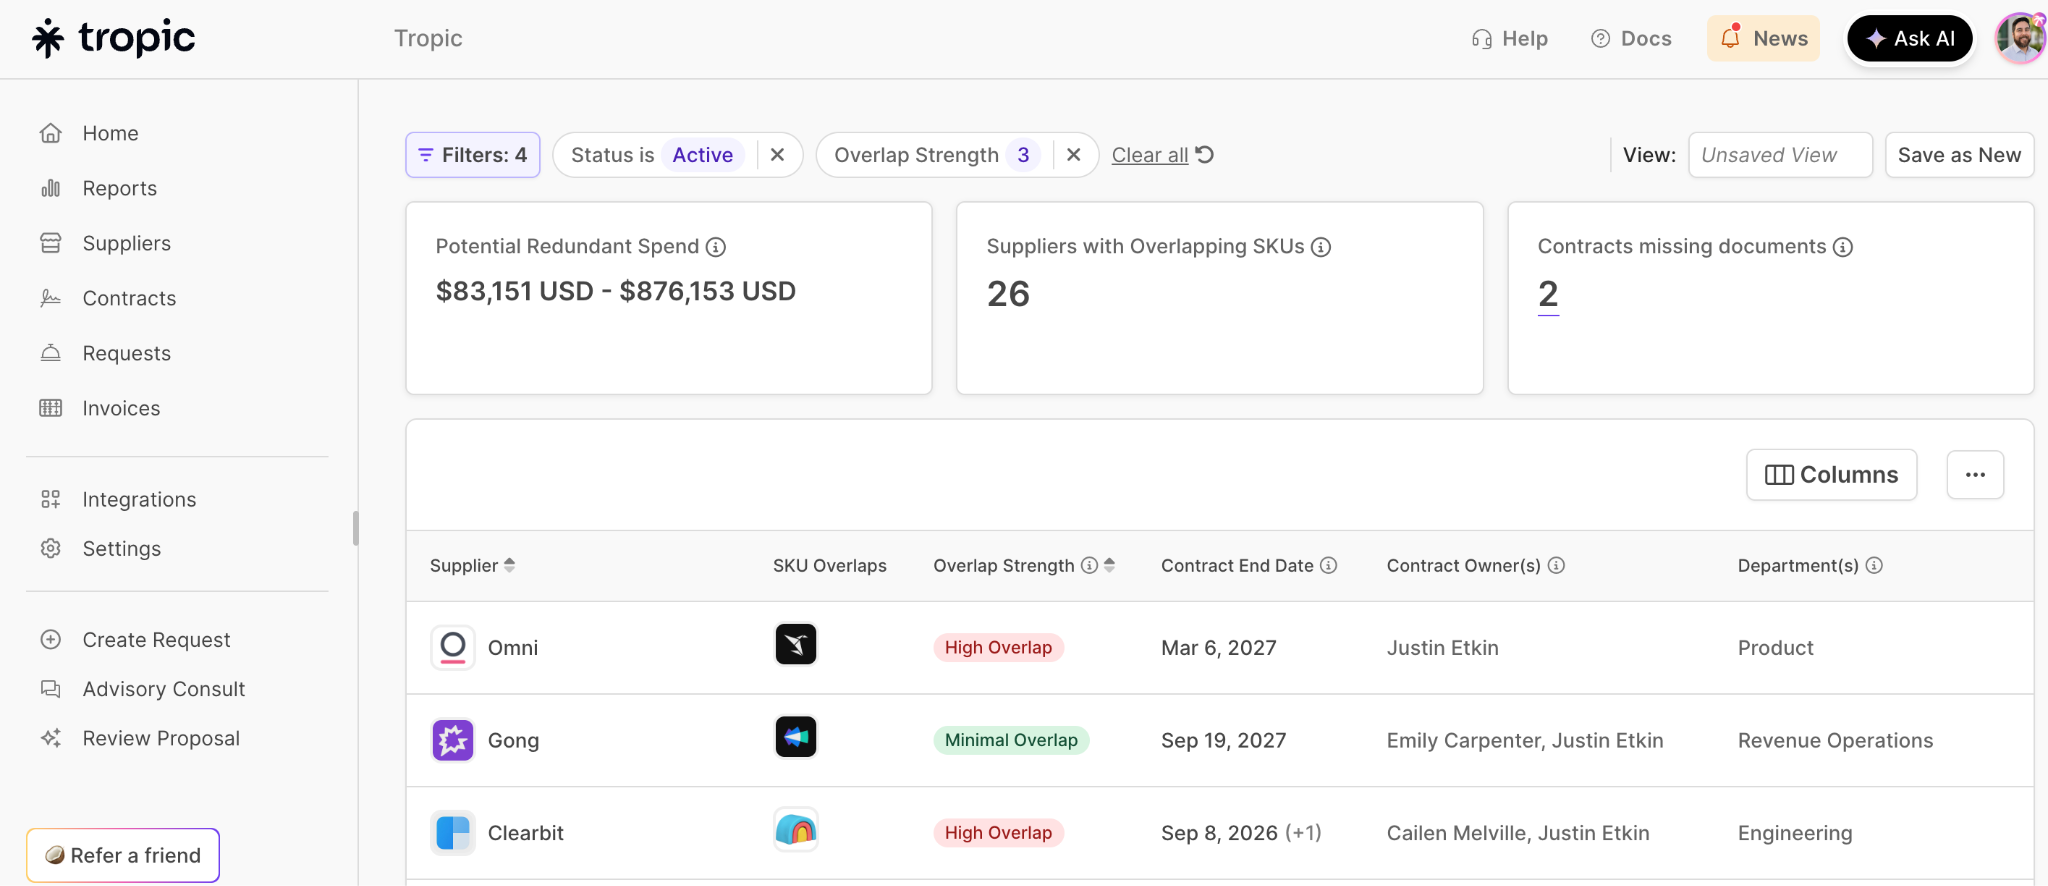The image size is (2048, 886).
Task: Click the SKU Overlaps column header
Action: [830, 566]
